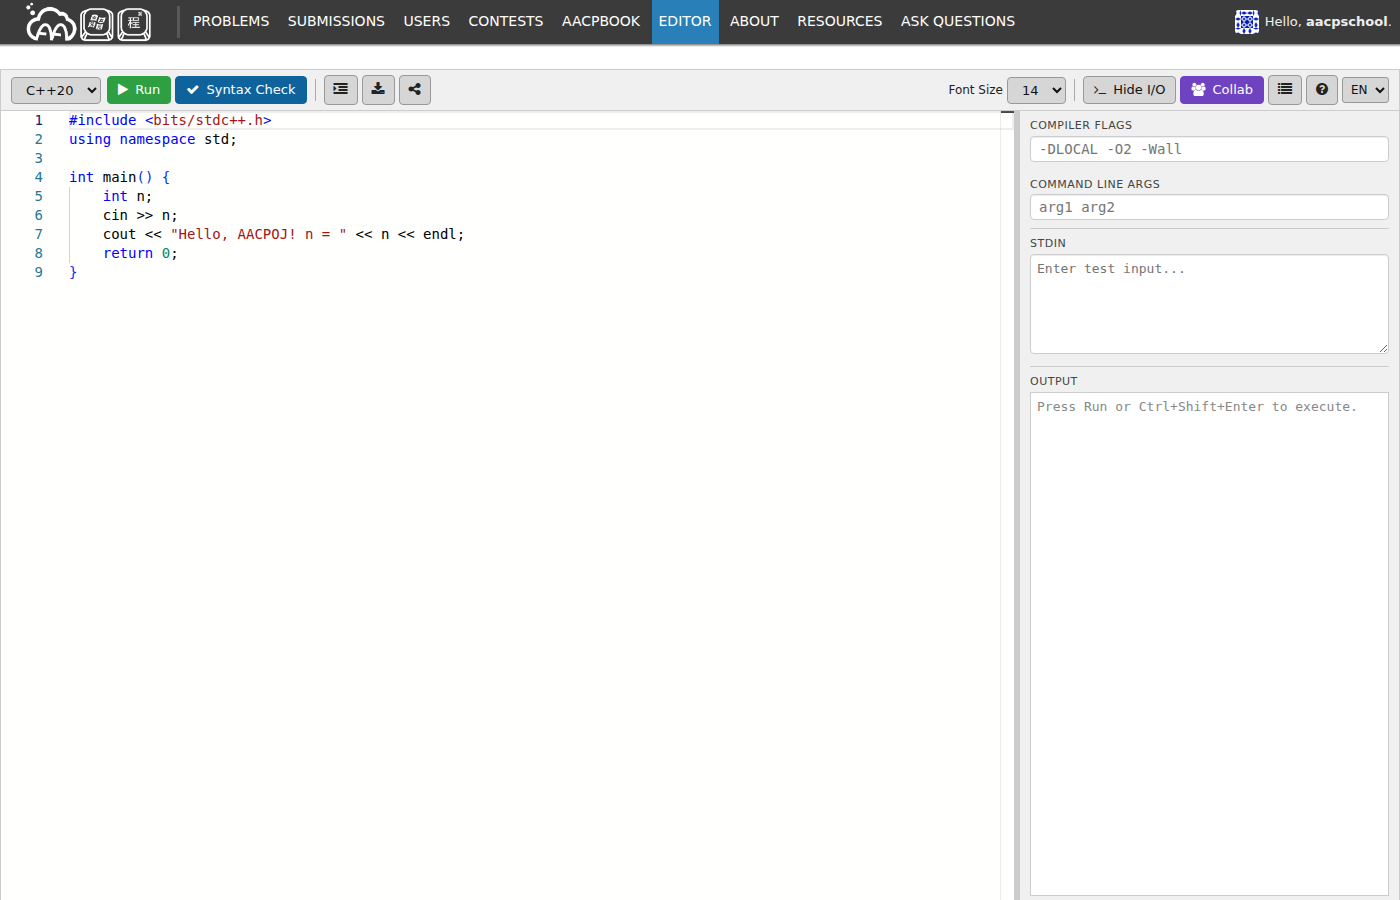Open the SUBMISSIONS page
The width and height of the screenshot is (1400, 900).
pyautogui.click(x=336, y=21)
